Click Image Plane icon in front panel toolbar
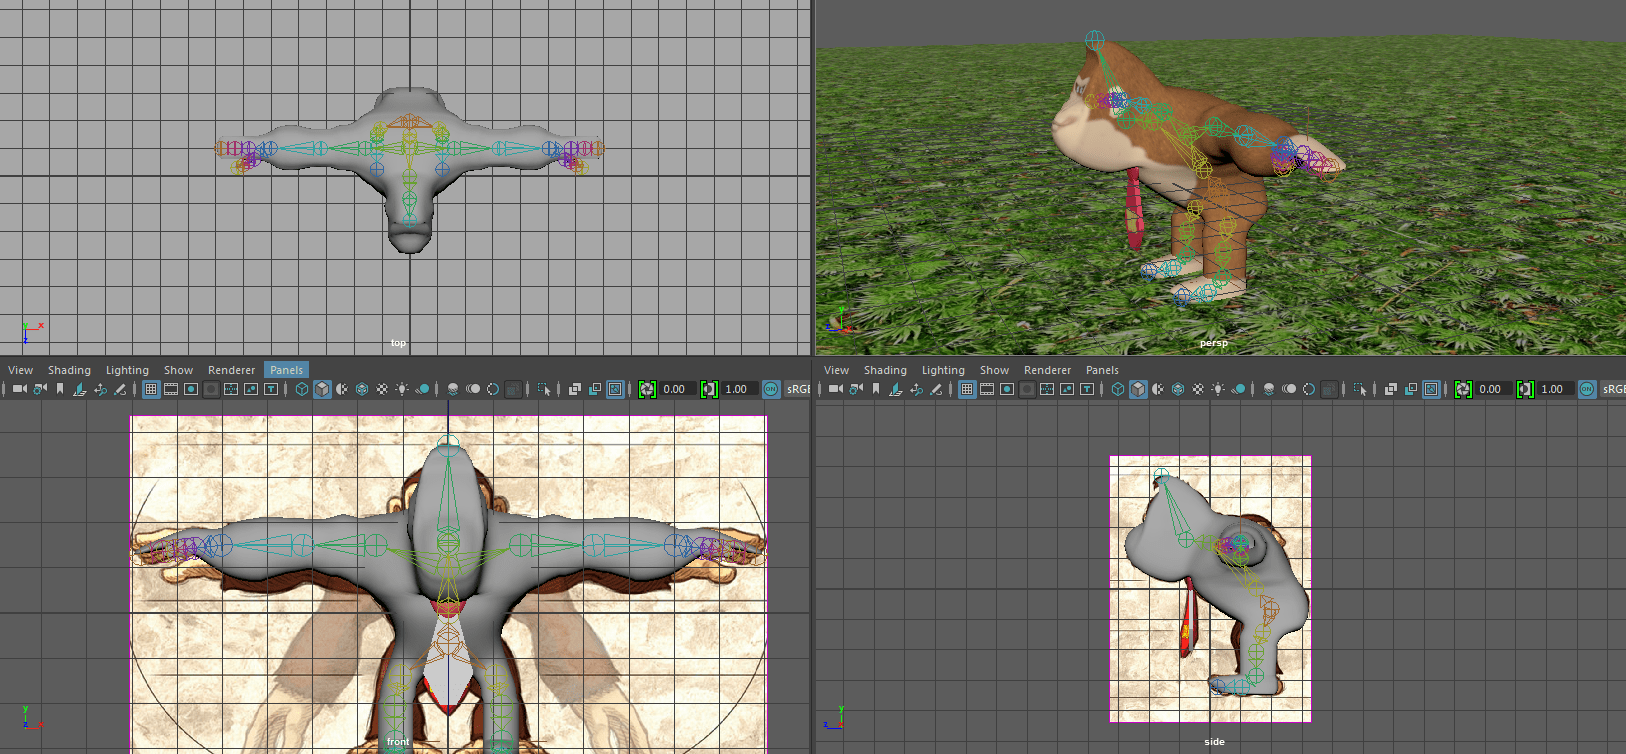The width and height of the screenshot is (1626, 754). (x=80, y=389)
